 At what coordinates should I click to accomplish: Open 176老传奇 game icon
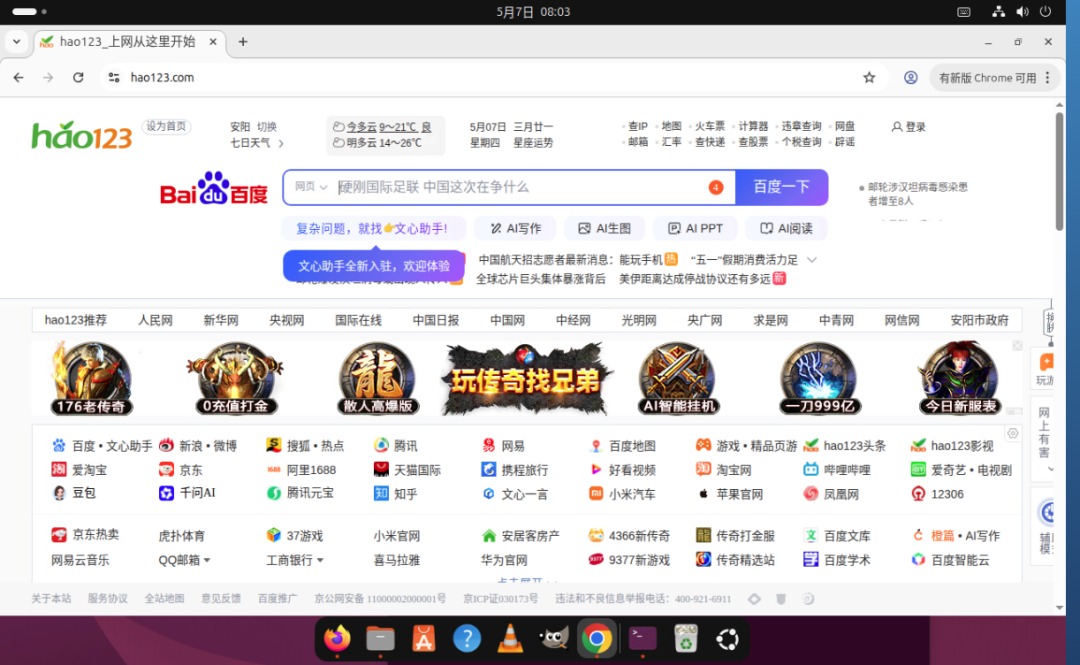pyautogui.click(x=91, y=378)
